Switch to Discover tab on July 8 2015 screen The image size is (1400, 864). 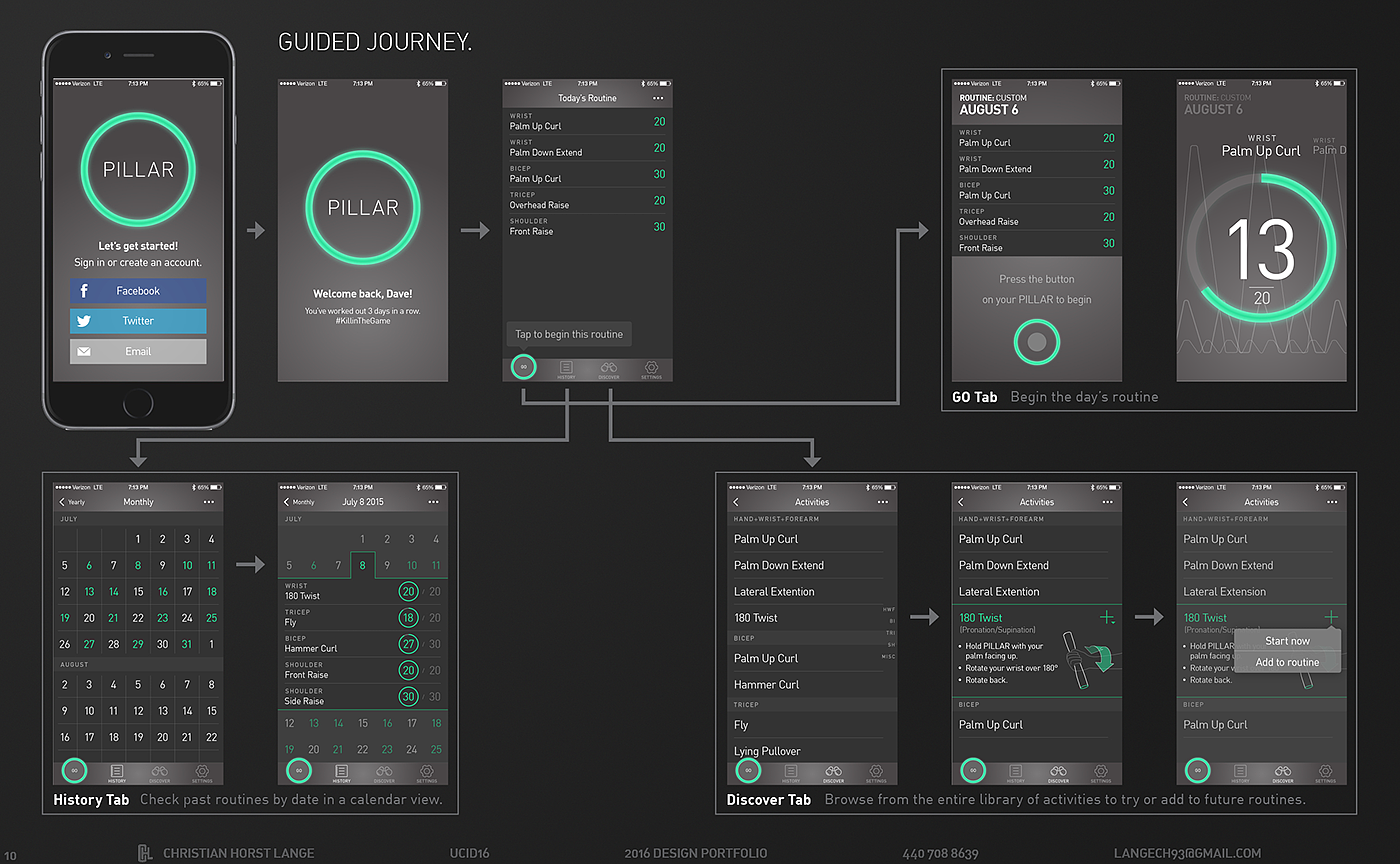click(385, 772)
